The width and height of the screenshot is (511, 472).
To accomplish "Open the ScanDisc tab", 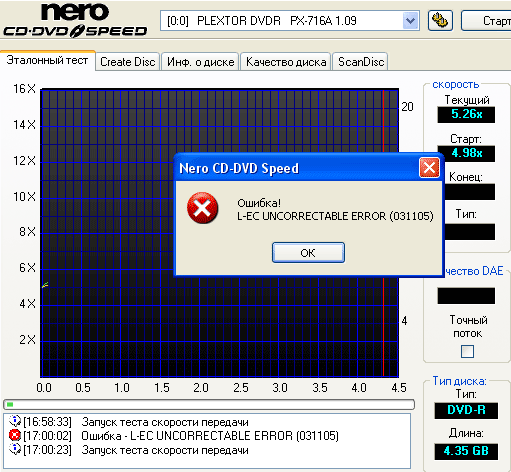I will click(x=361, y=62).
